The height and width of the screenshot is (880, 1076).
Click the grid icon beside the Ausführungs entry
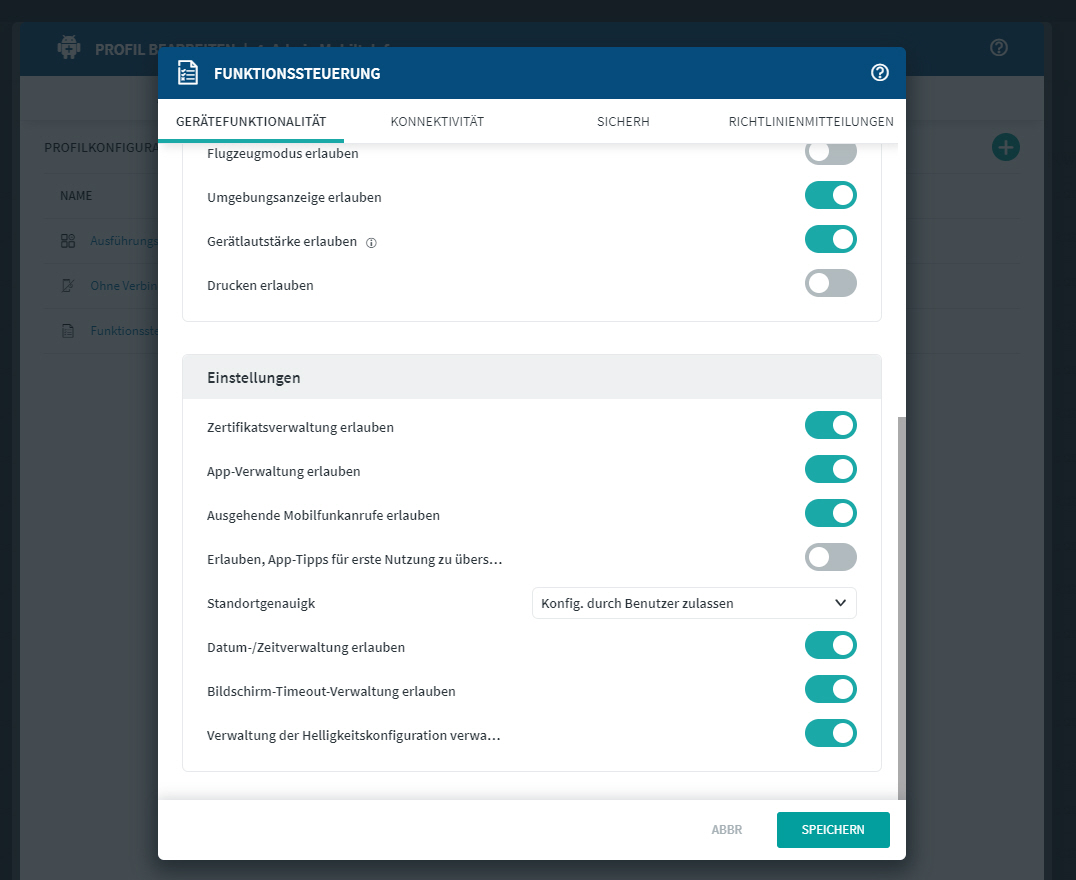coord(68,241)
